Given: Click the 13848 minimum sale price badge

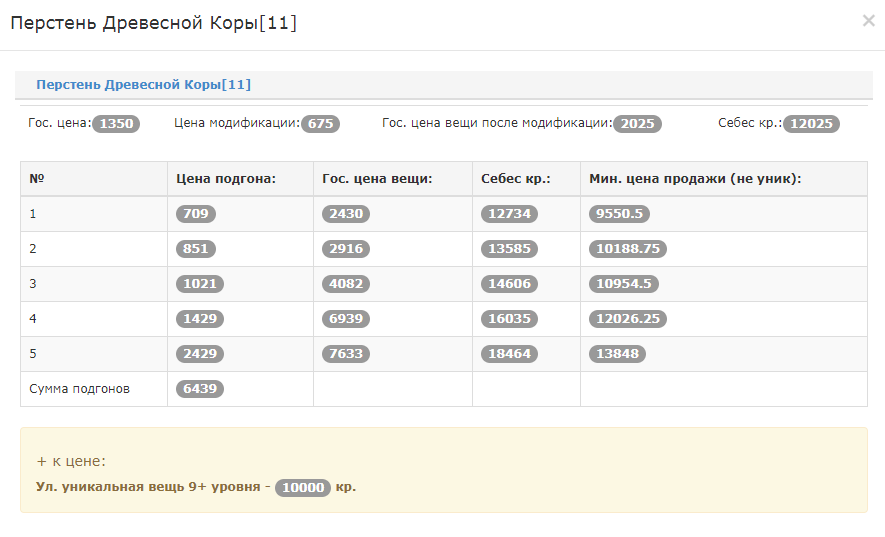Looking at the screenshot, I should coord(617,354).
